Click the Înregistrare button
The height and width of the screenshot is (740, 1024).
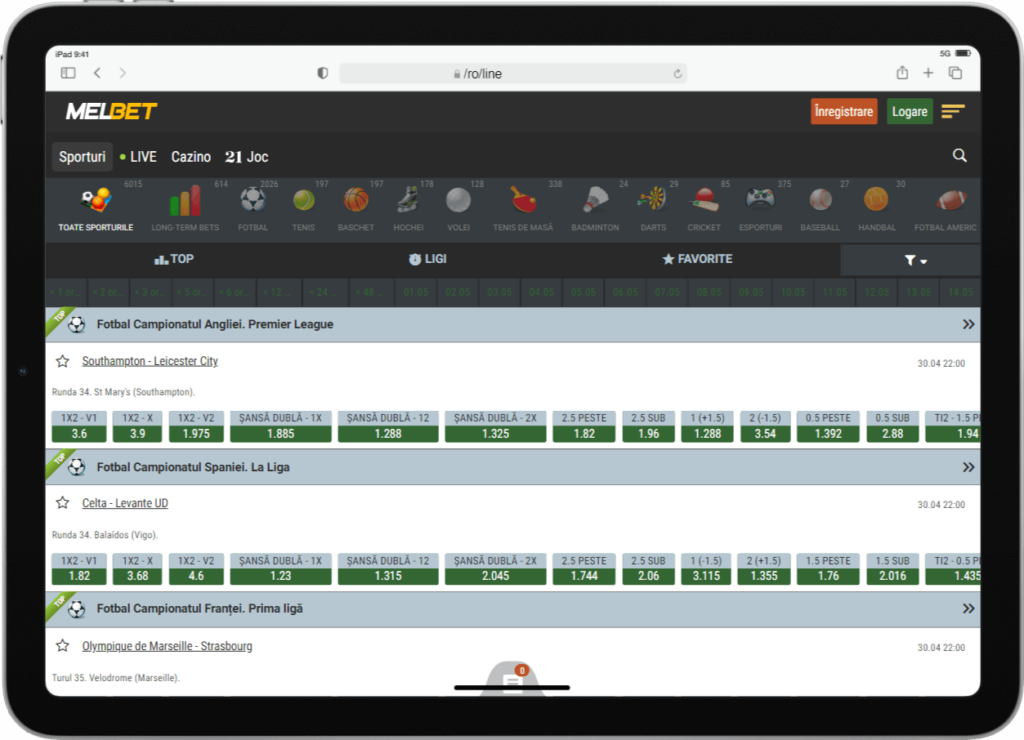[x=844, y=112]
